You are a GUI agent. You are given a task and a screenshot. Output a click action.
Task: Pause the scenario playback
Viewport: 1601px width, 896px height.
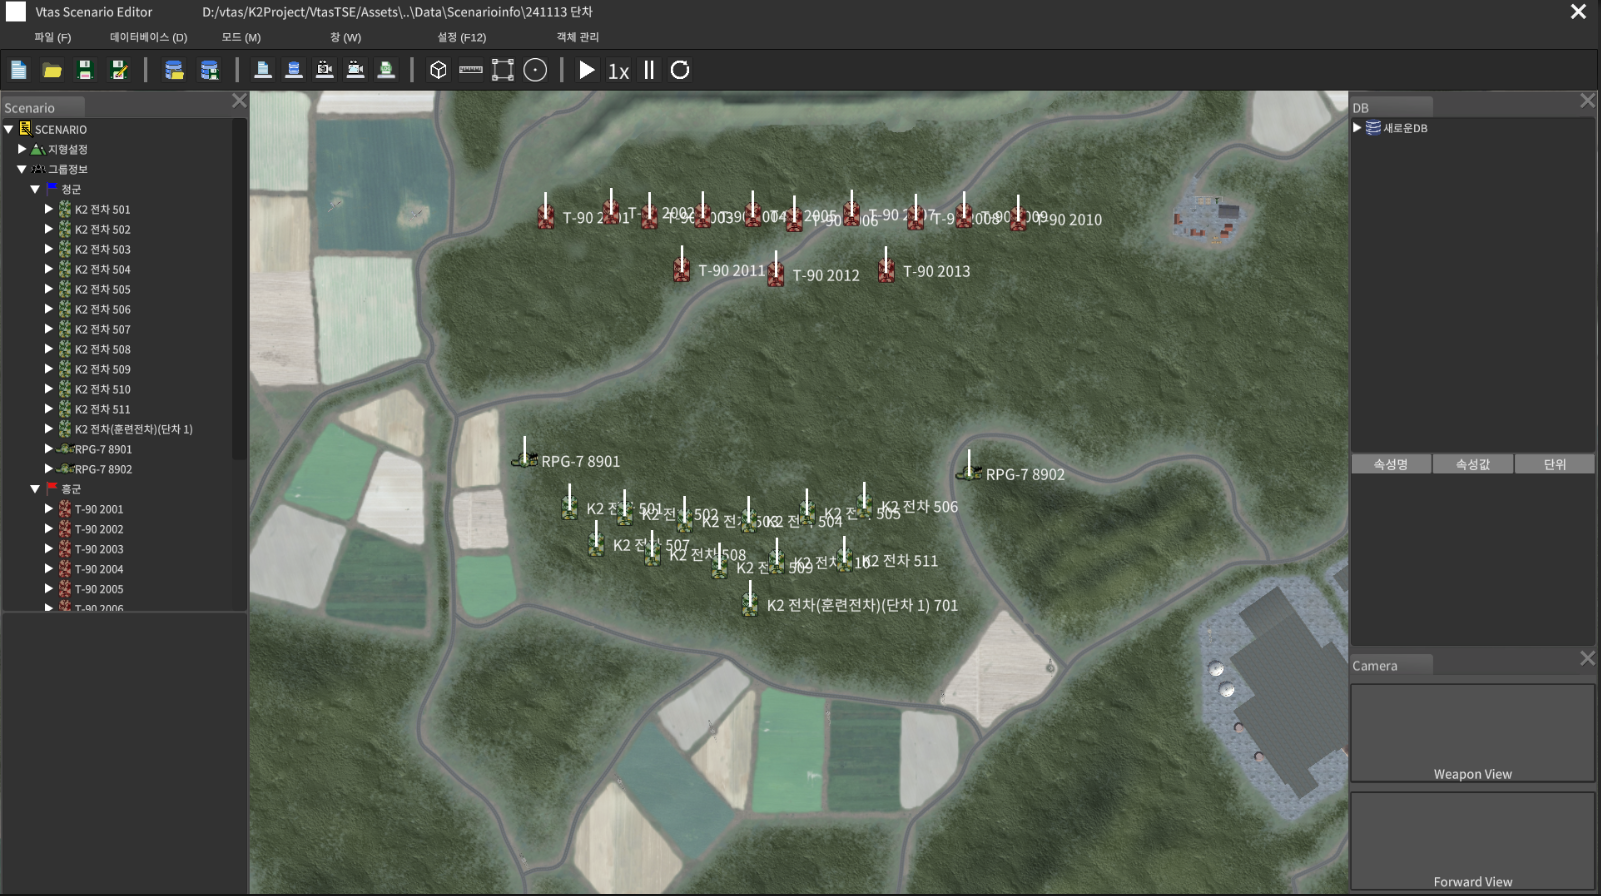(649, 70)
